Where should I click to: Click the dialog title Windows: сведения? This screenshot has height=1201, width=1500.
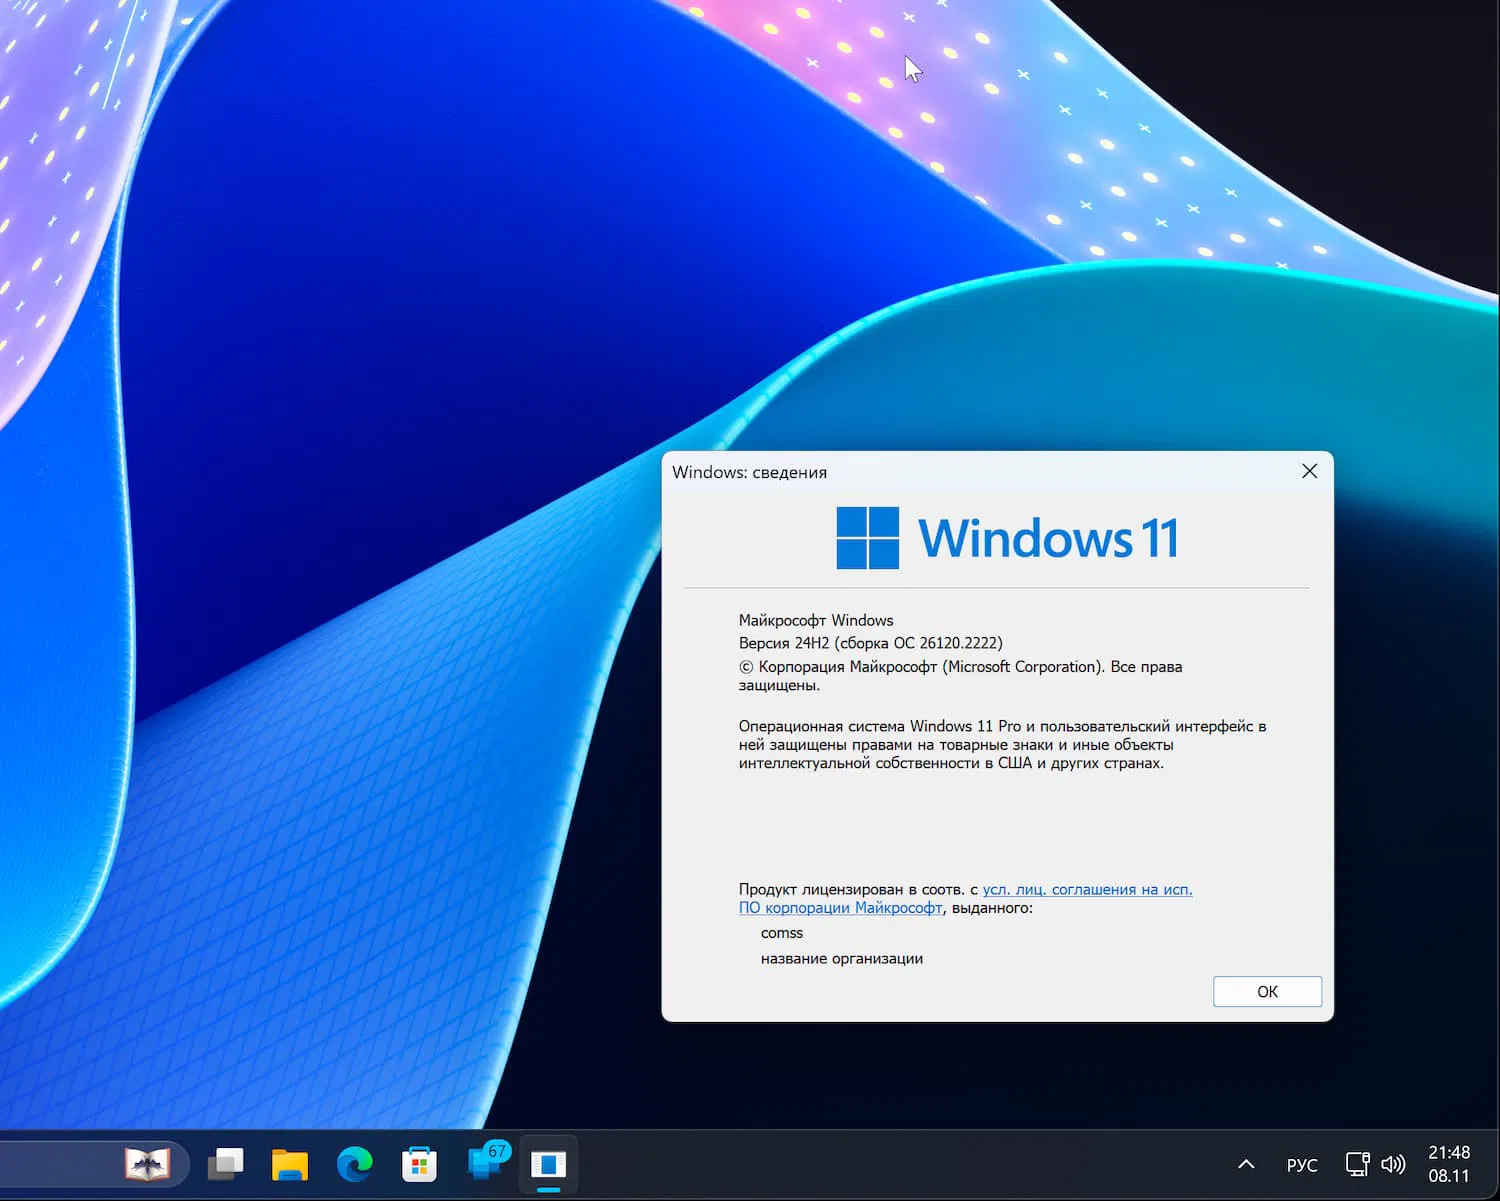click(748, 472)
